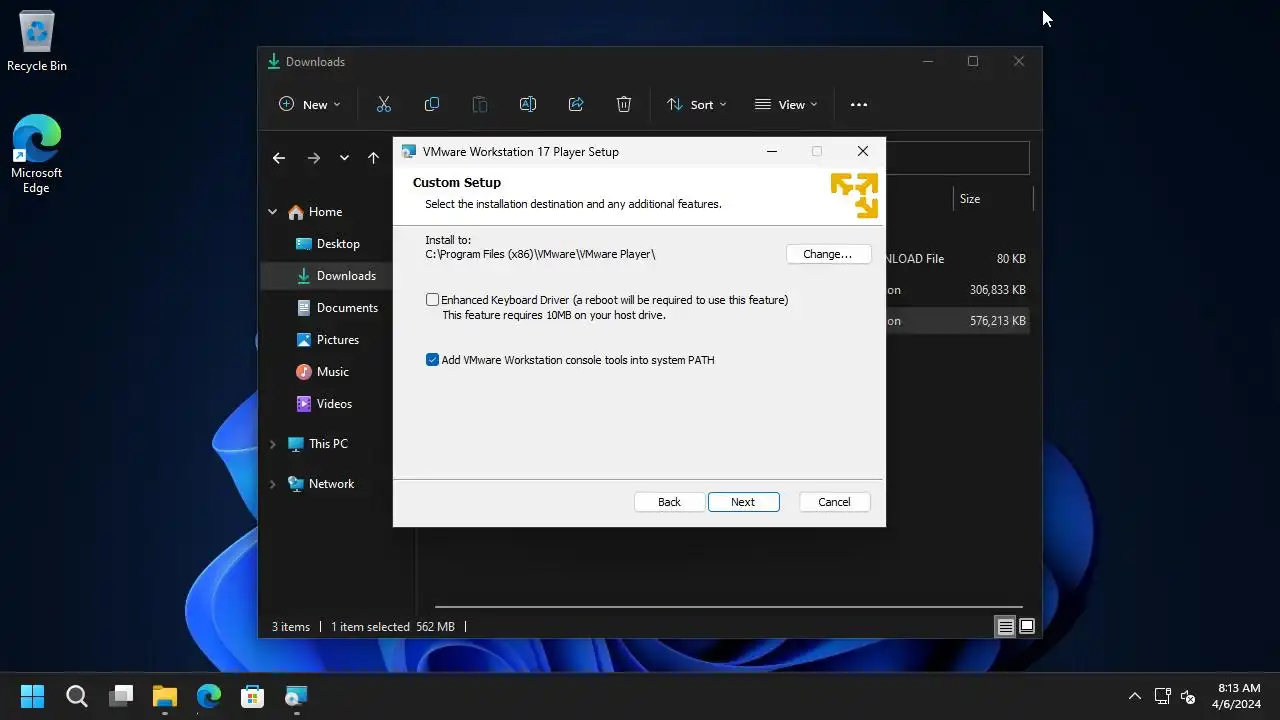The width and height of the screenshot is (1280, 720).
Task: Open the View dropdown in Explorer
Action: (786, 104)
